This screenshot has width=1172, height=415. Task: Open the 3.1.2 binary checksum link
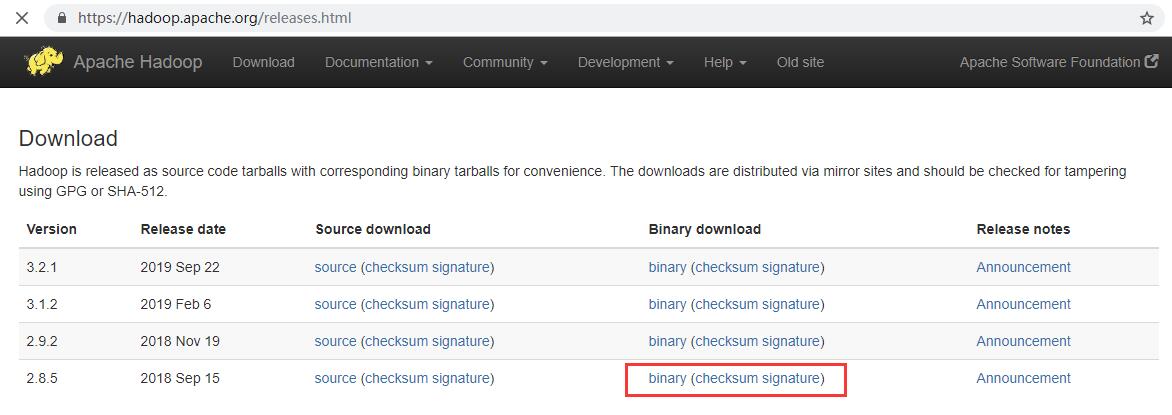click(x=726, y=304)
